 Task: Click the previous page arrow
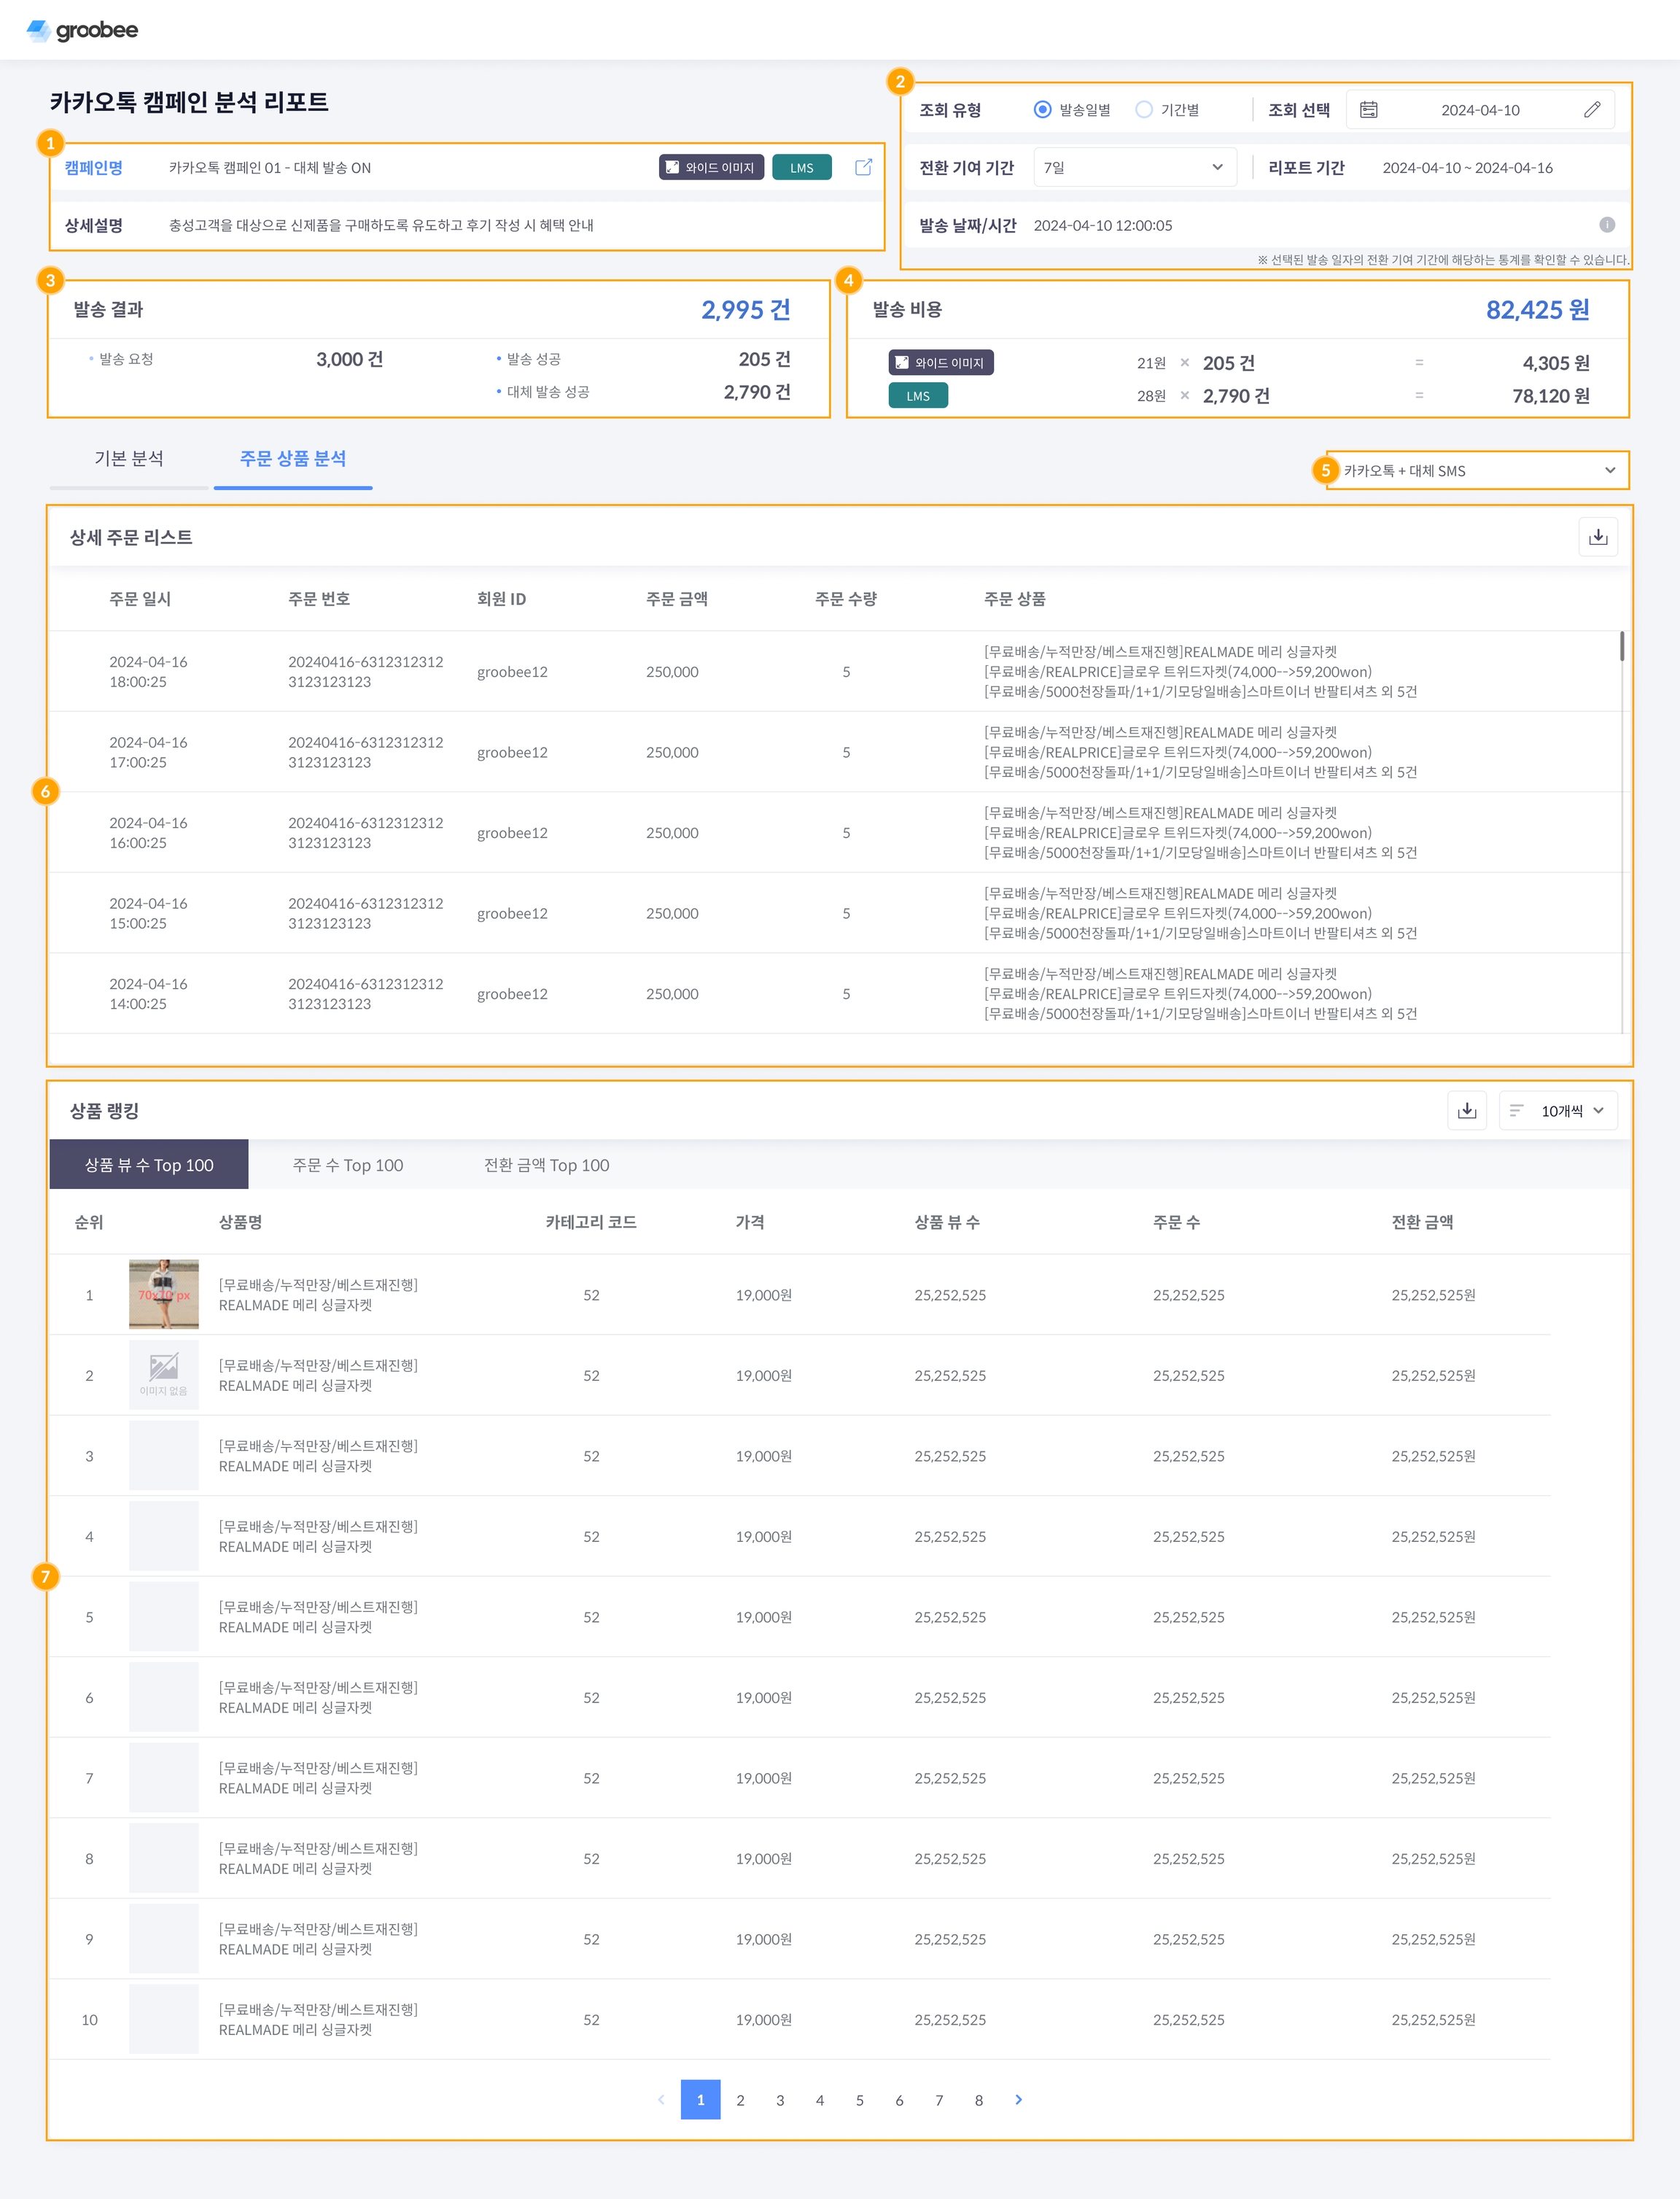click(x=661, y=2099)
